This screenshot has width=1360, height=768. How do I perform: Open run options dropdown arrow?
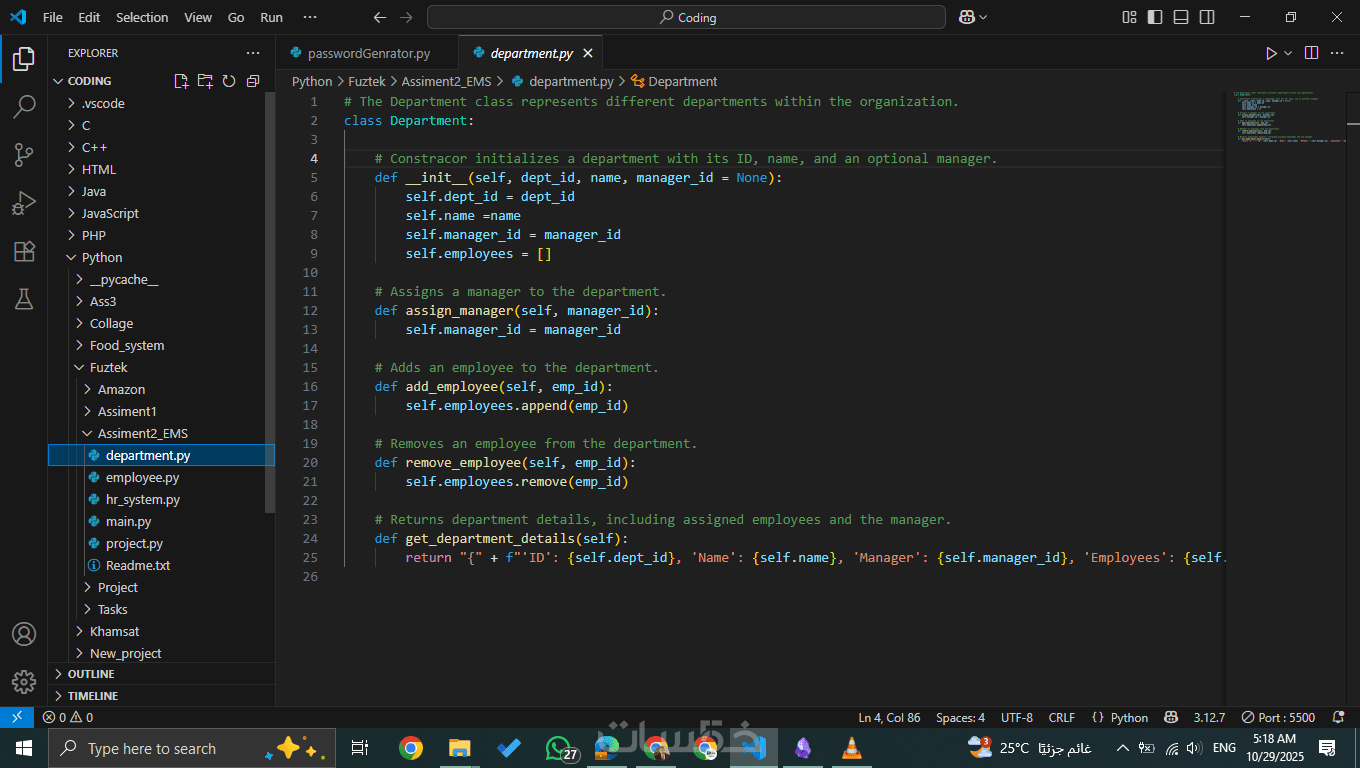pos(1288,53)
